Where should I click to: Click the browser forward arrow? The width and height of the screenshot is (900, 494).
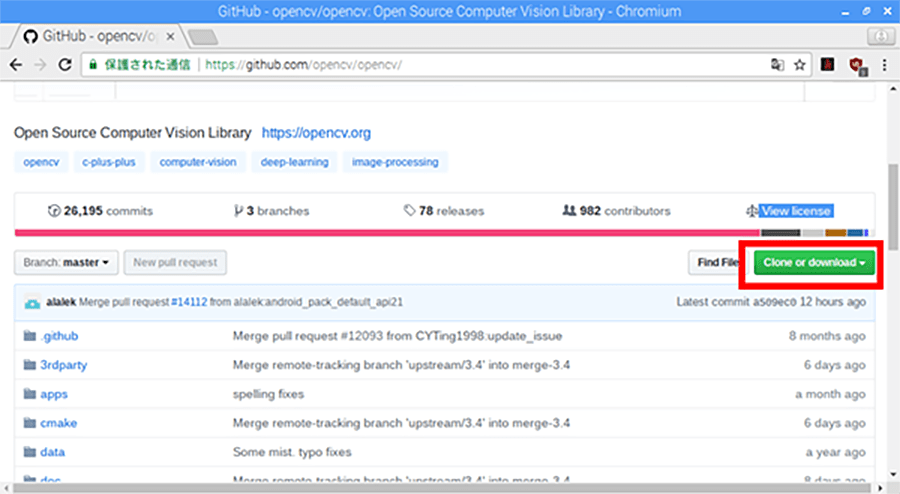40,65
